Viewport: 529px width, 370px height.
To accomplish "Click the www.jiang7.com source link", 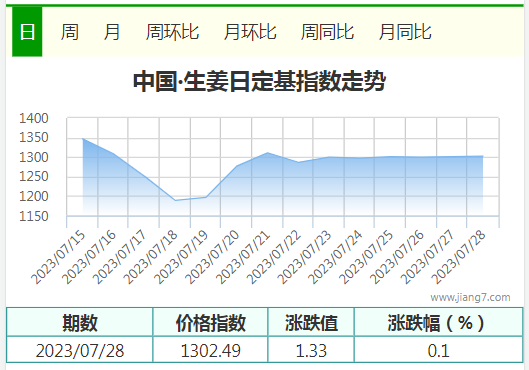I will 470,297.
